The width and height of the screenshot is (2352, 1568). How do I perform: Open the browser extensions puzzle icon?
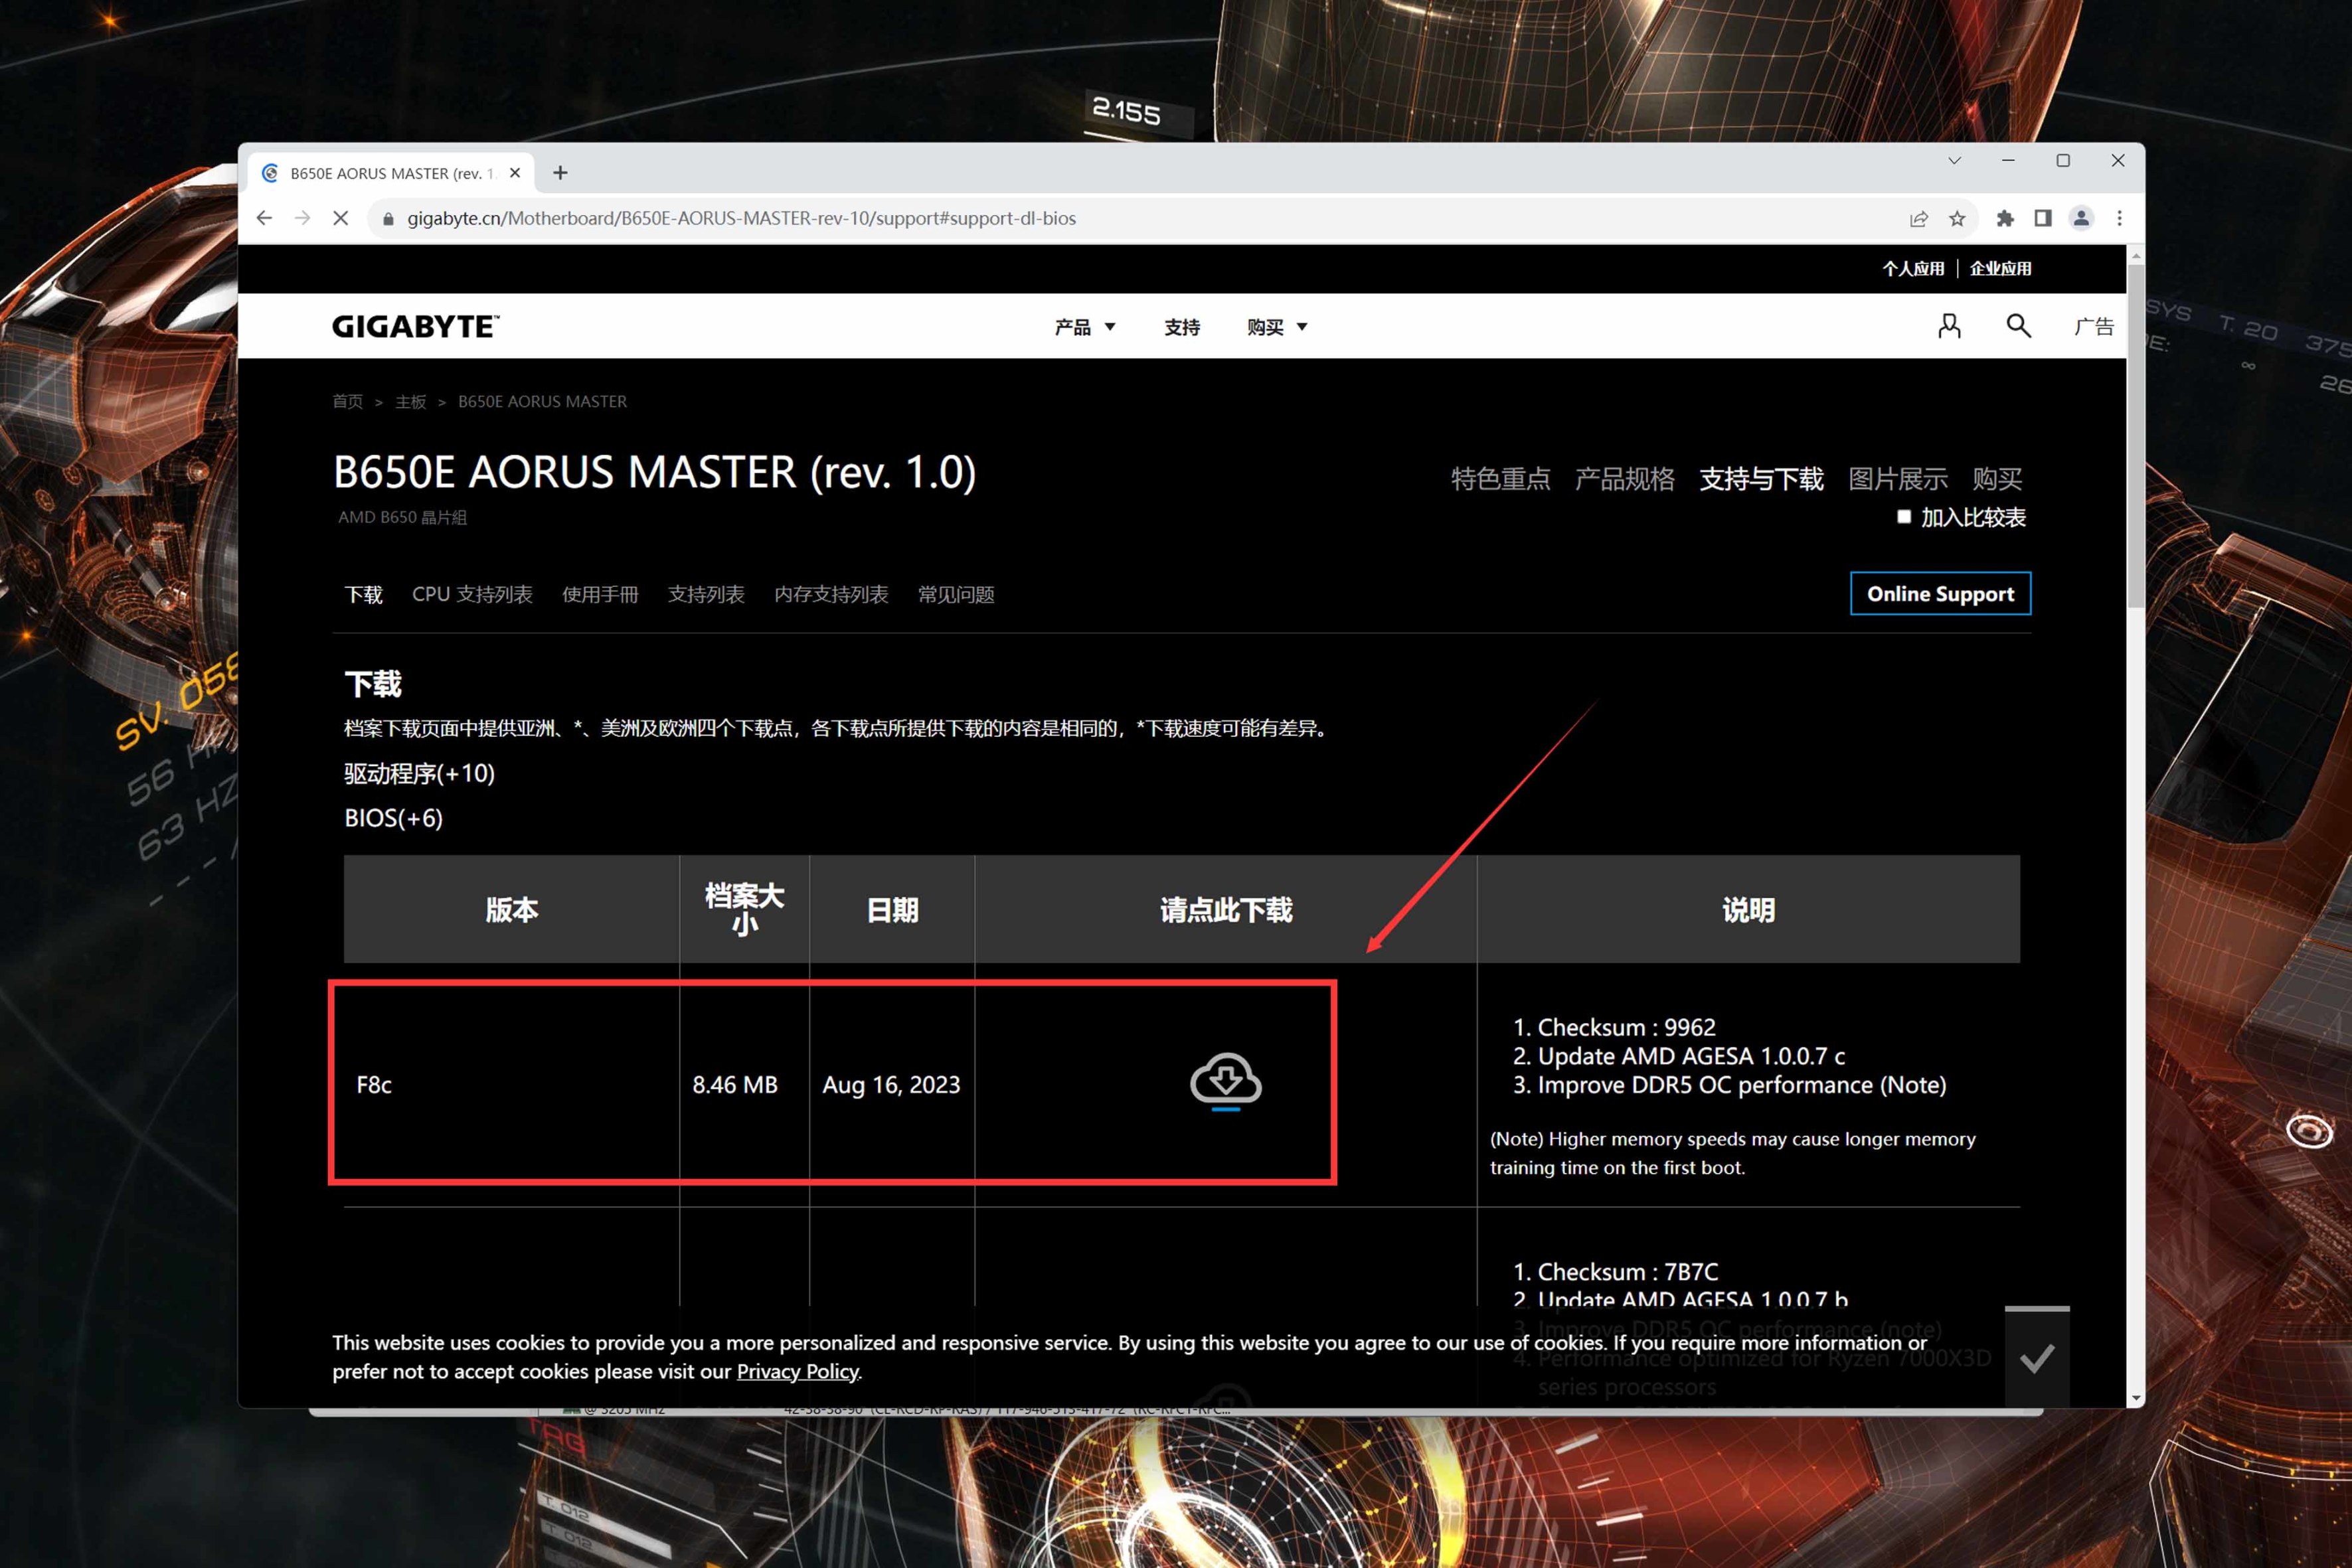(x=2004, y=218)
